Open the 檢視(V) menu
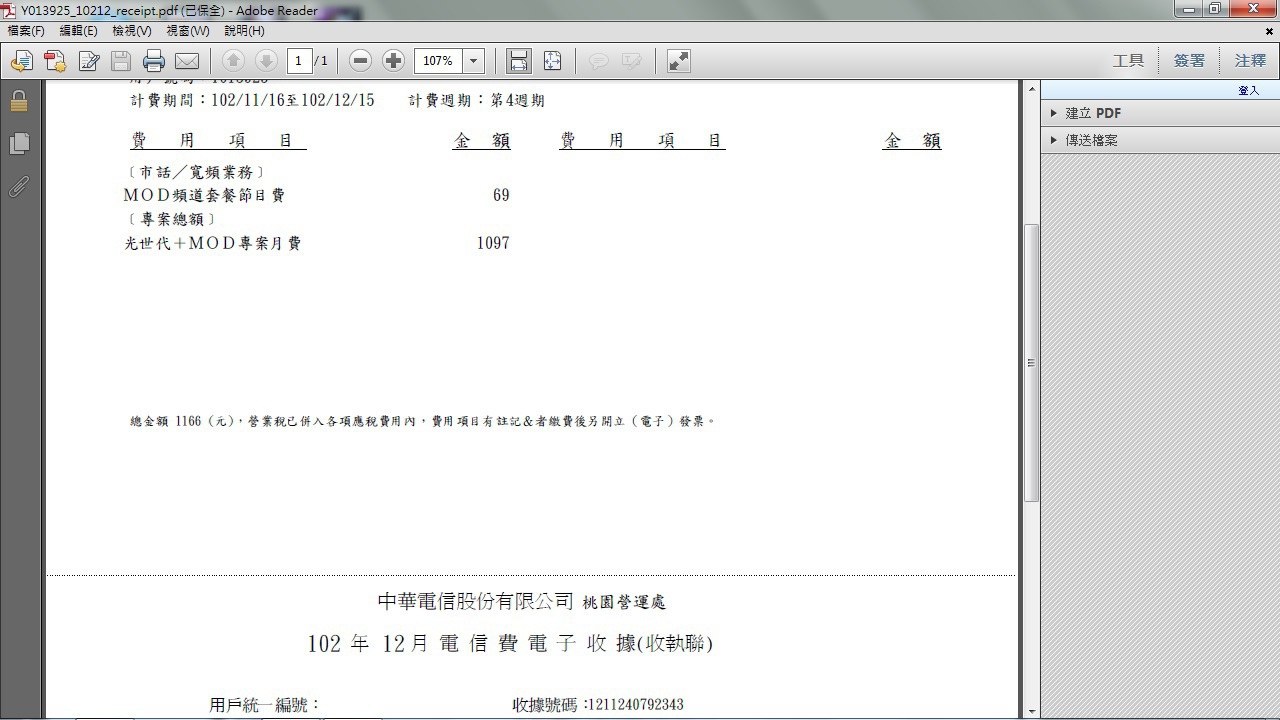This screenshot has height=720, width=1280. click(132, 31)
